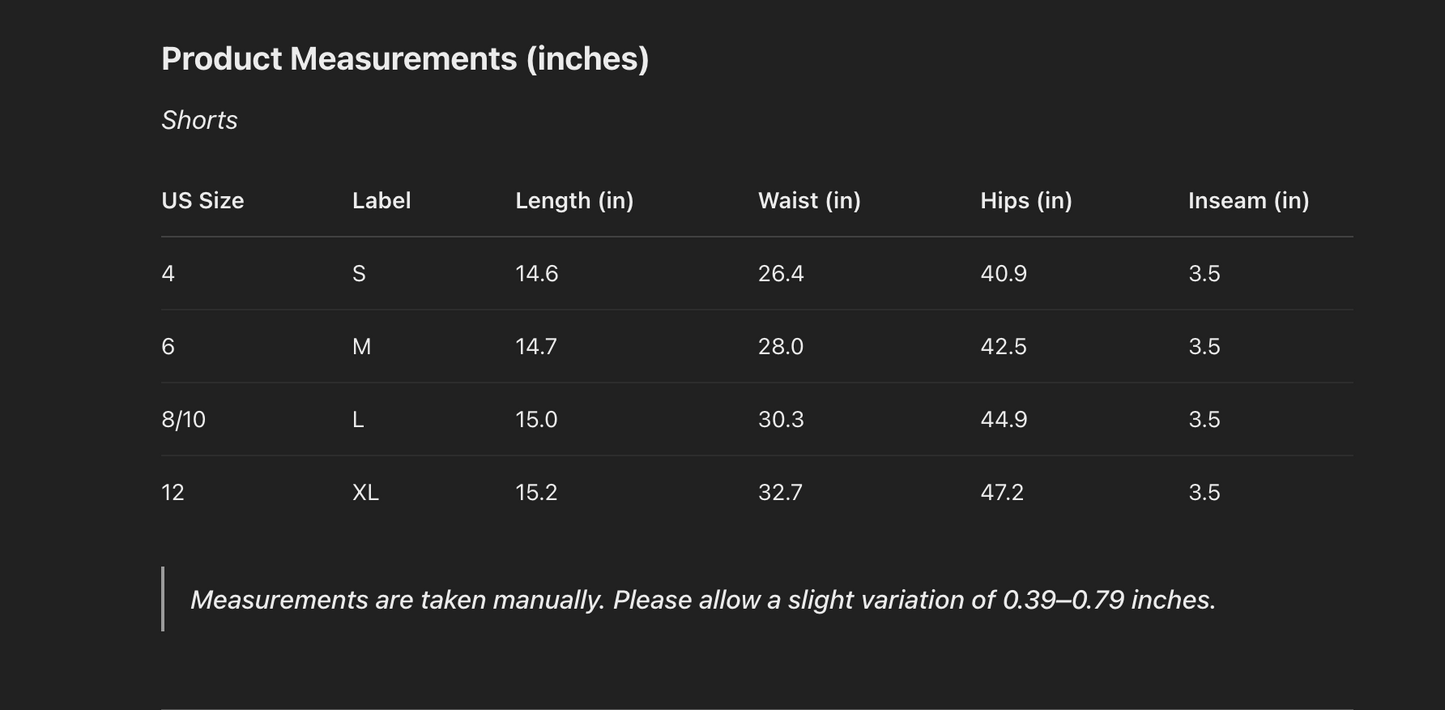Click the 14.6 length value
Screen dimensions: 1445x710
click(x=537, y=273)
